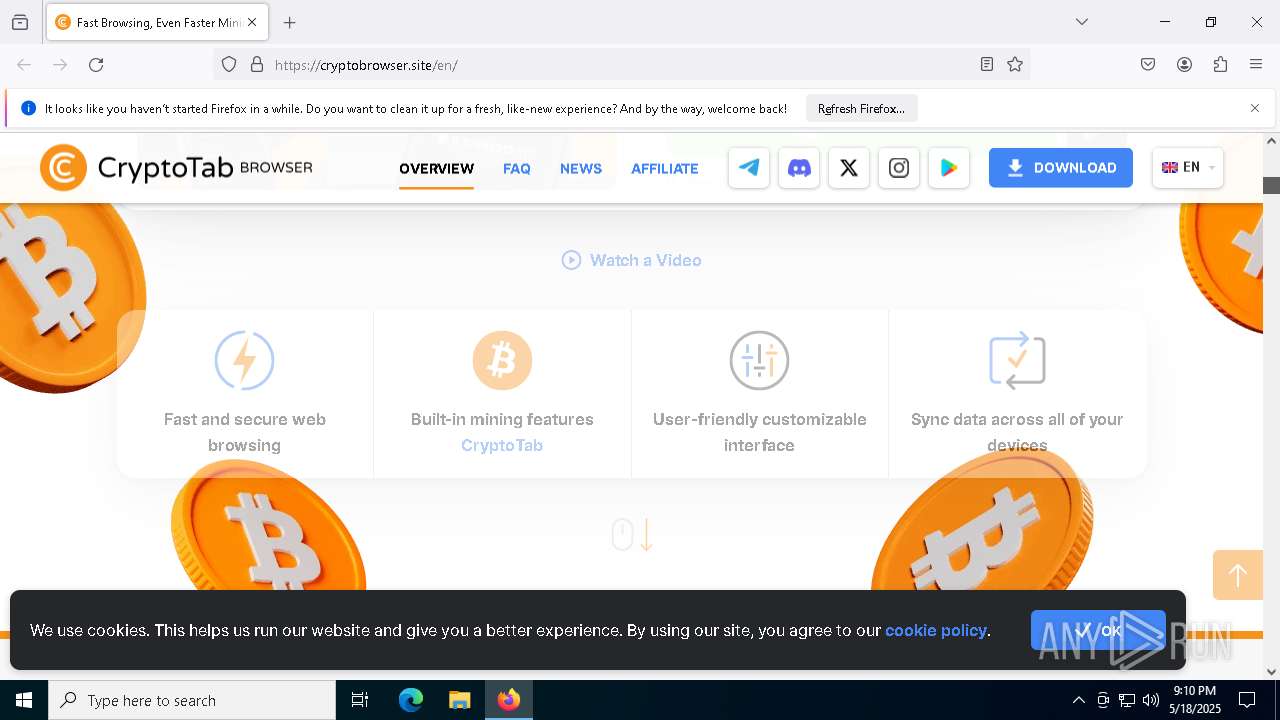The image size is (1280, 720).
Task: Click the lightning bolt fast browsing icon
Action: point(244,360)
